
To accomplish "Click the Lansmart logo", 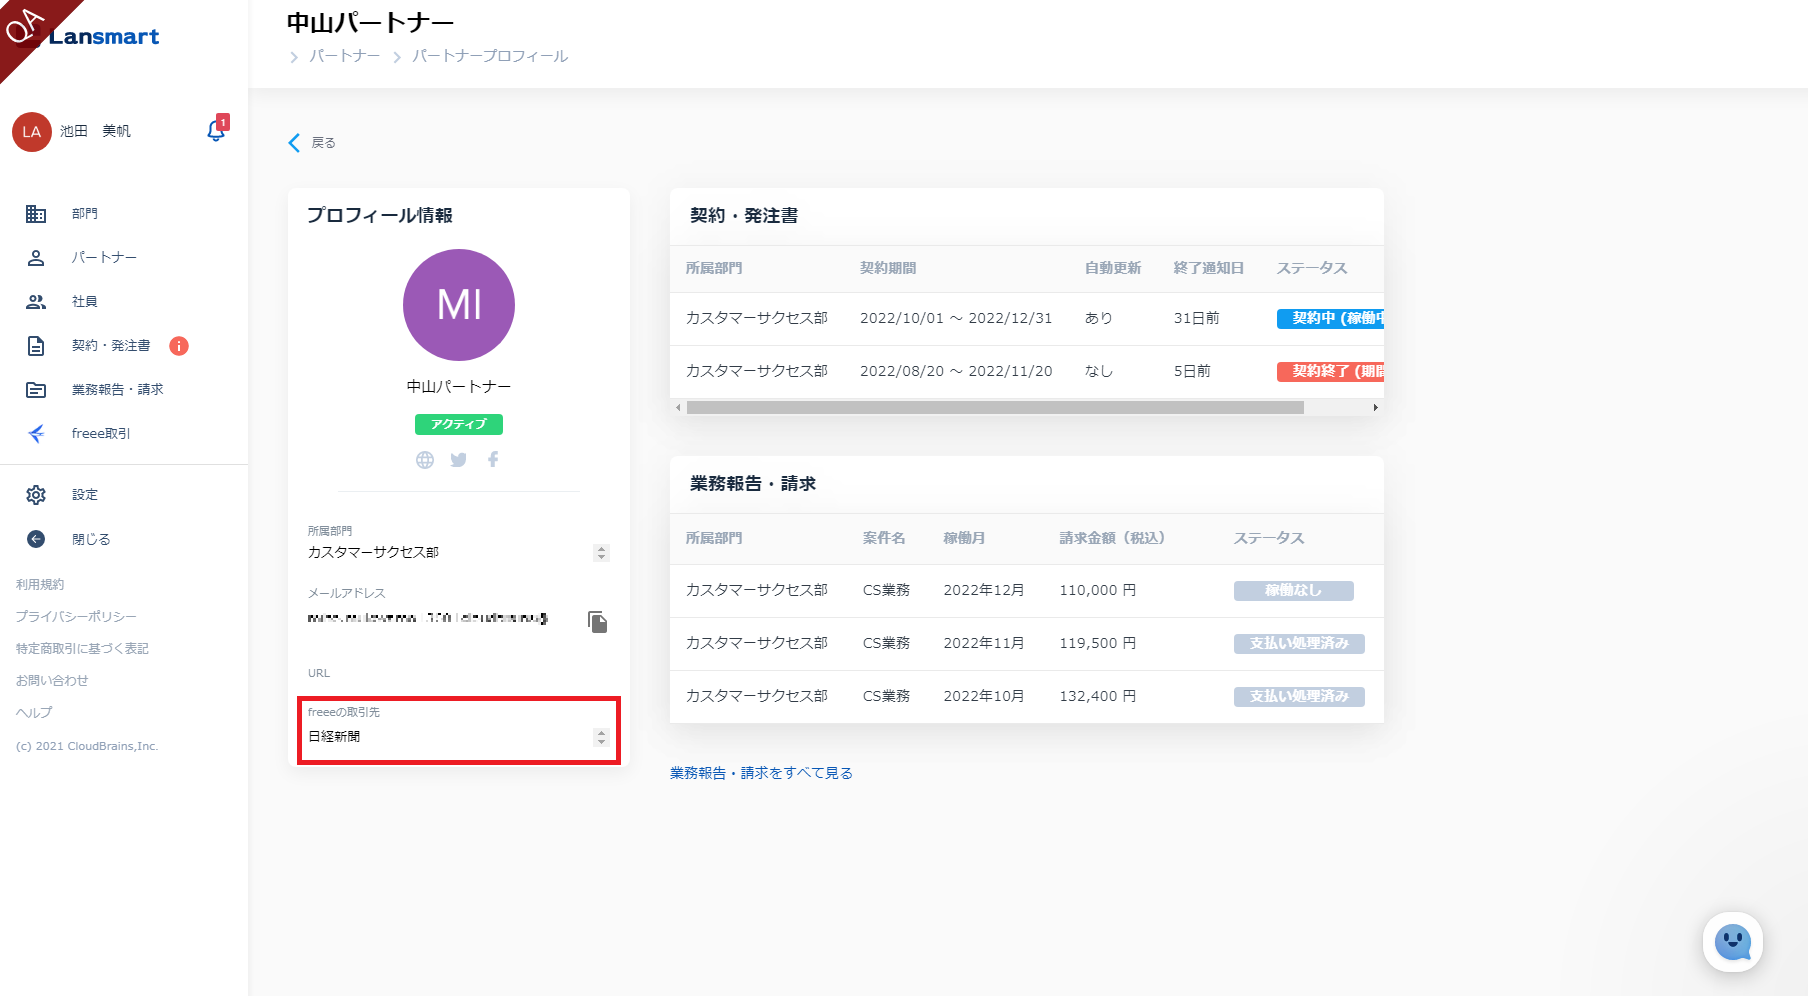I will point(104,37).
